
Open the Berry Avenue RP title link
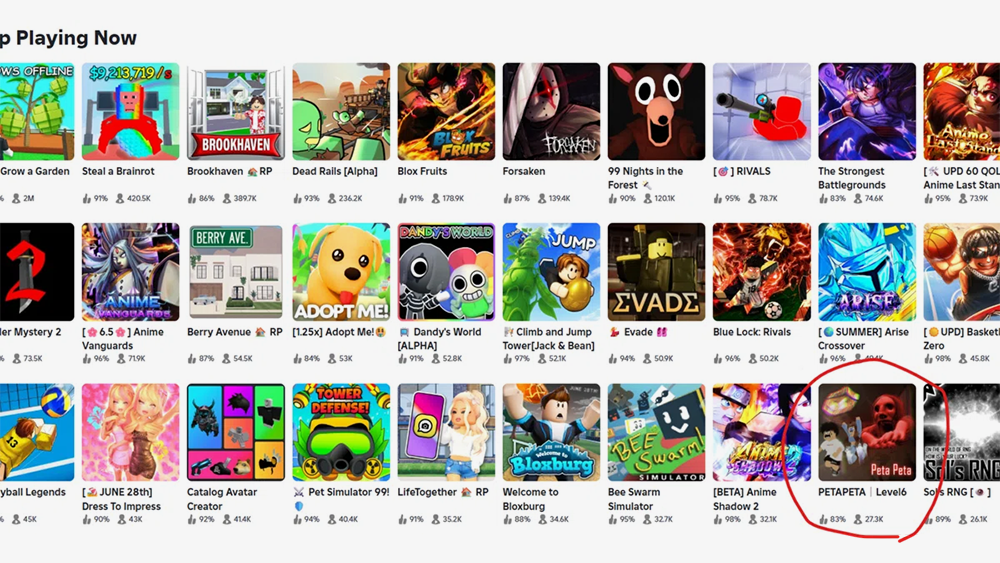pyautogui.click(x=235, y=332)
